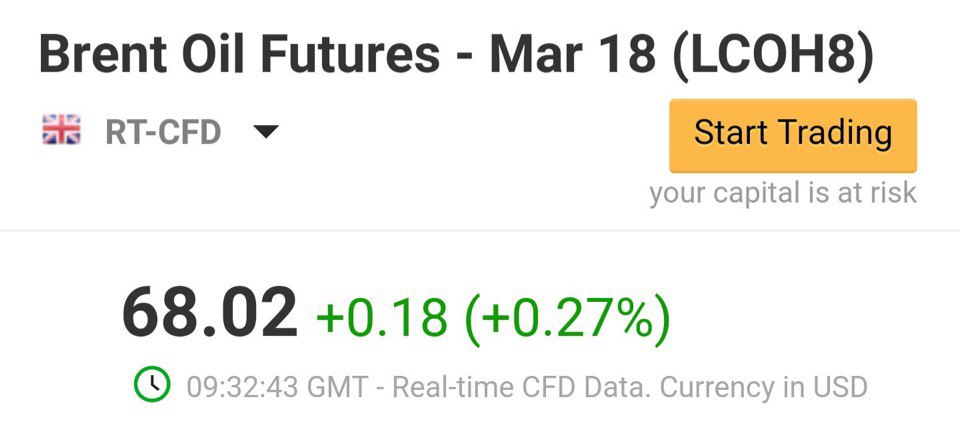Click the (+0.27%) percentage change

568,317
